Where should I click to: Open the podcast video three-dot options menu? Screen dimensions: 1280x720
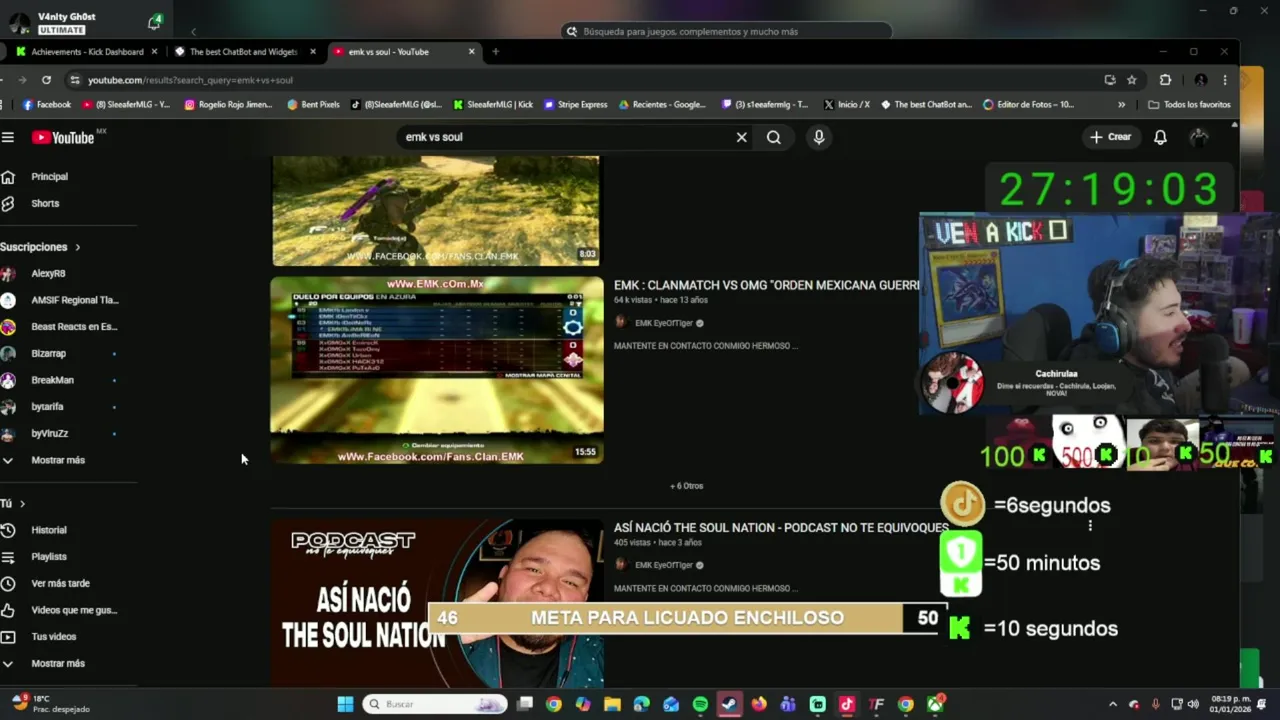pos(1090,526)
